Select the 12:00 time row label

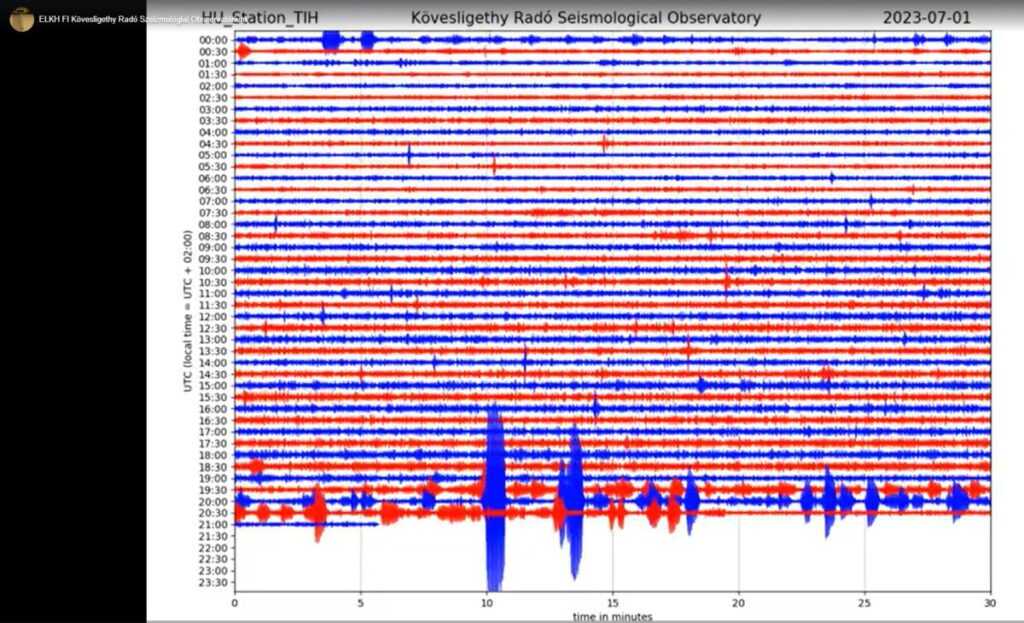click(x=213, y=317)
